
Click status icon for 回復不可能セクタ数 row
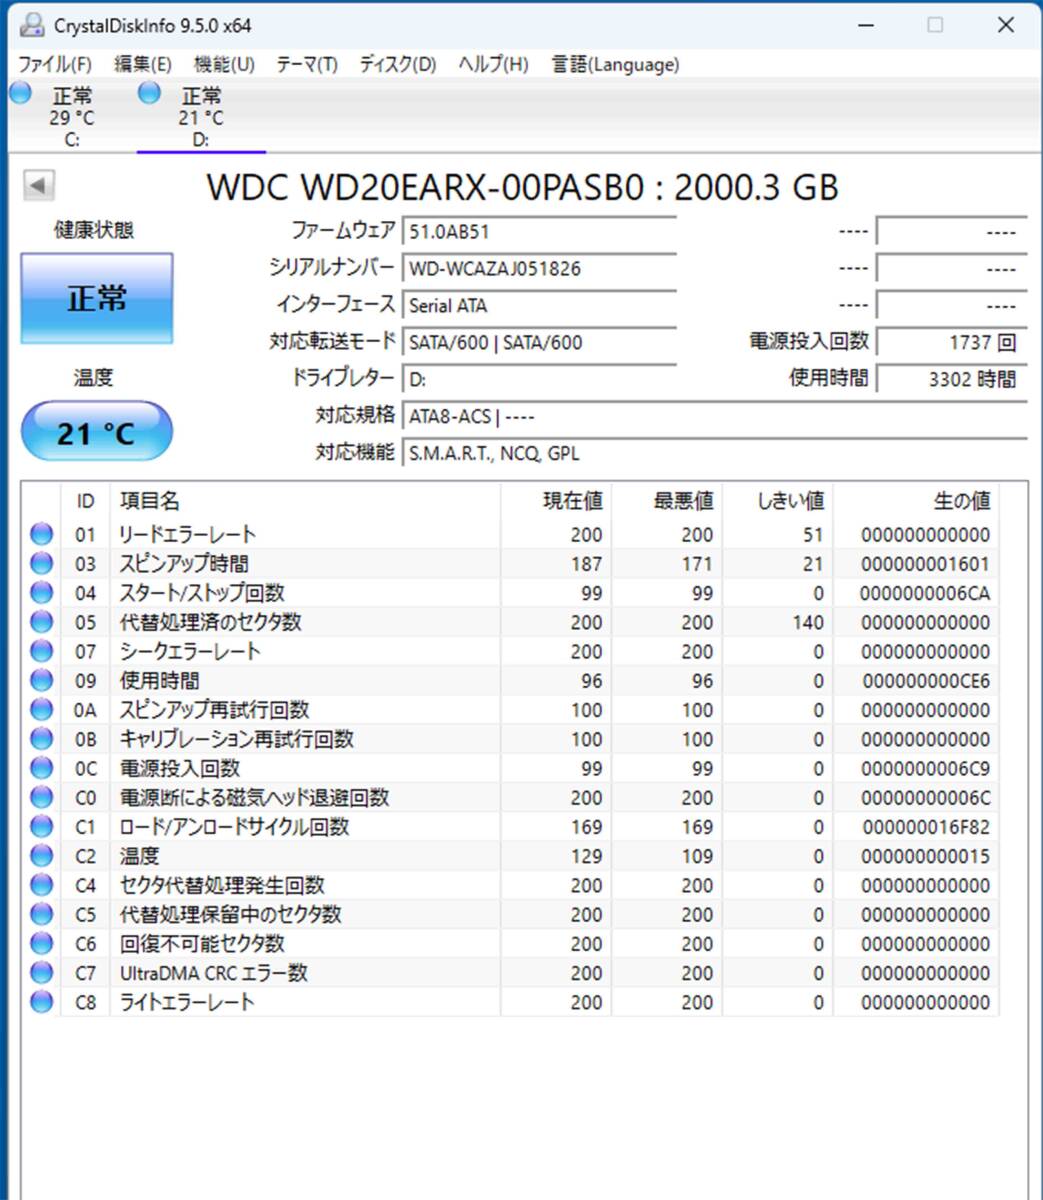pos(41,944)
